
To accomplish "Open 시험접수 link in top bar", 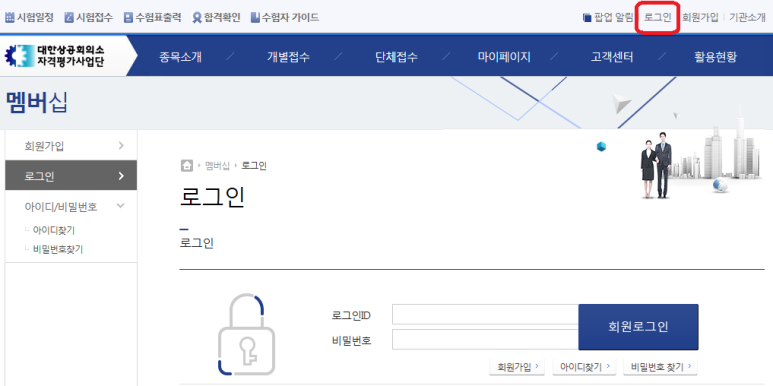I will [94, 18].
